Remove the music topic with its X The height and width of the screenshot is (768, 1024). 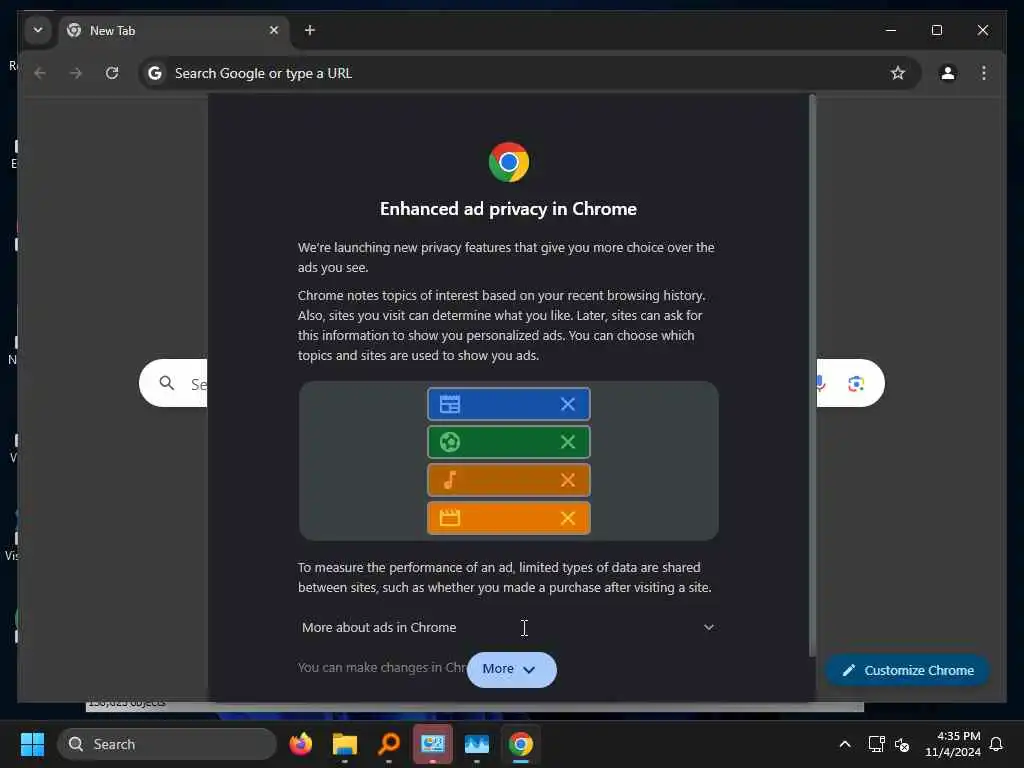click(x=568, y=480)
